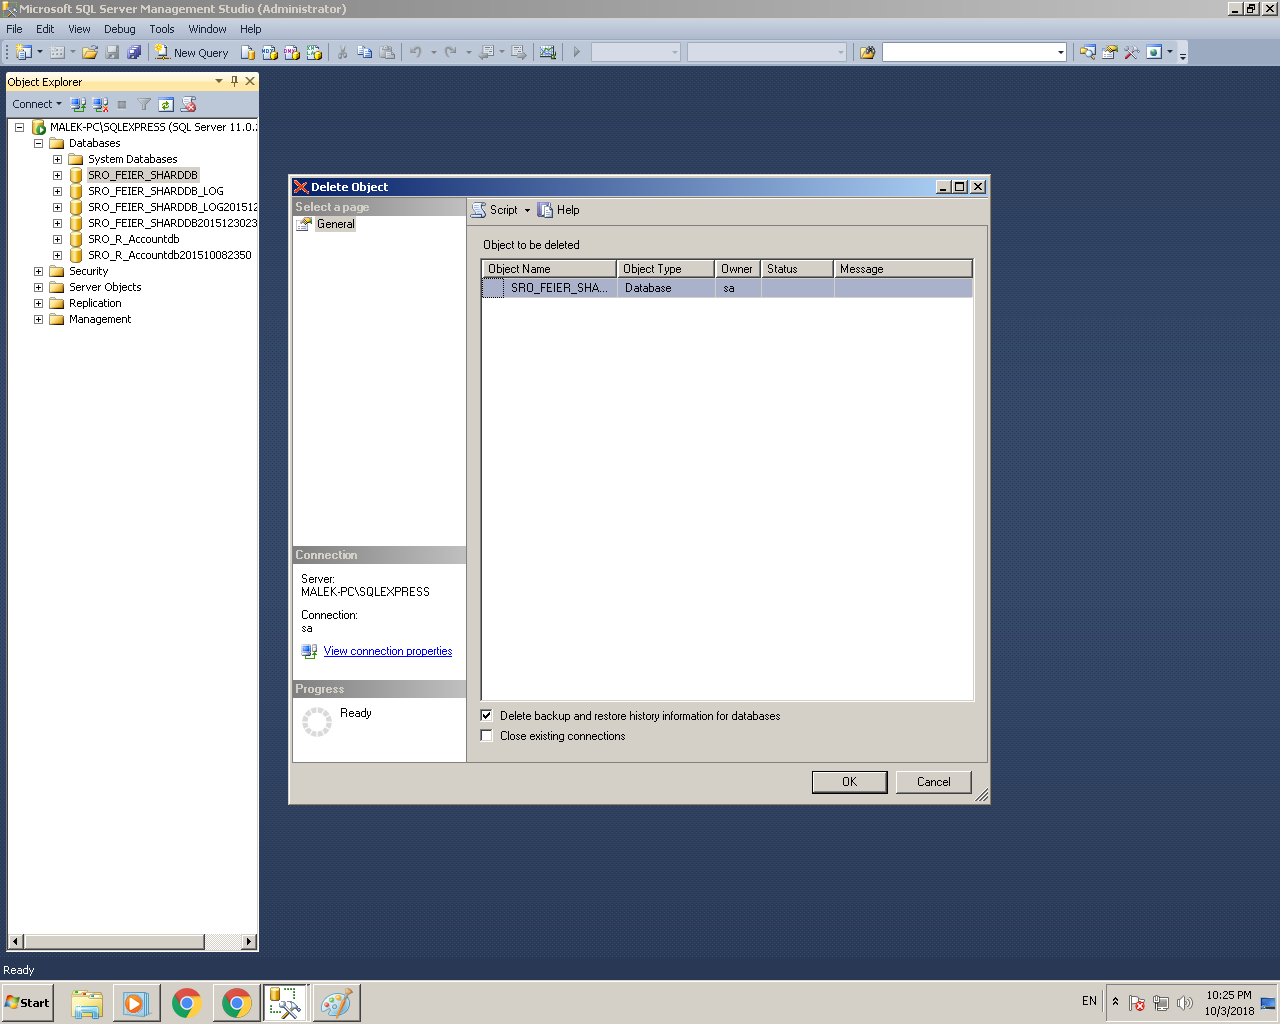Image resolution: width=1280 pixels, height=1024 pixels.
Task: Open the Find combo box dropdown
Action: pos(1060,52)
